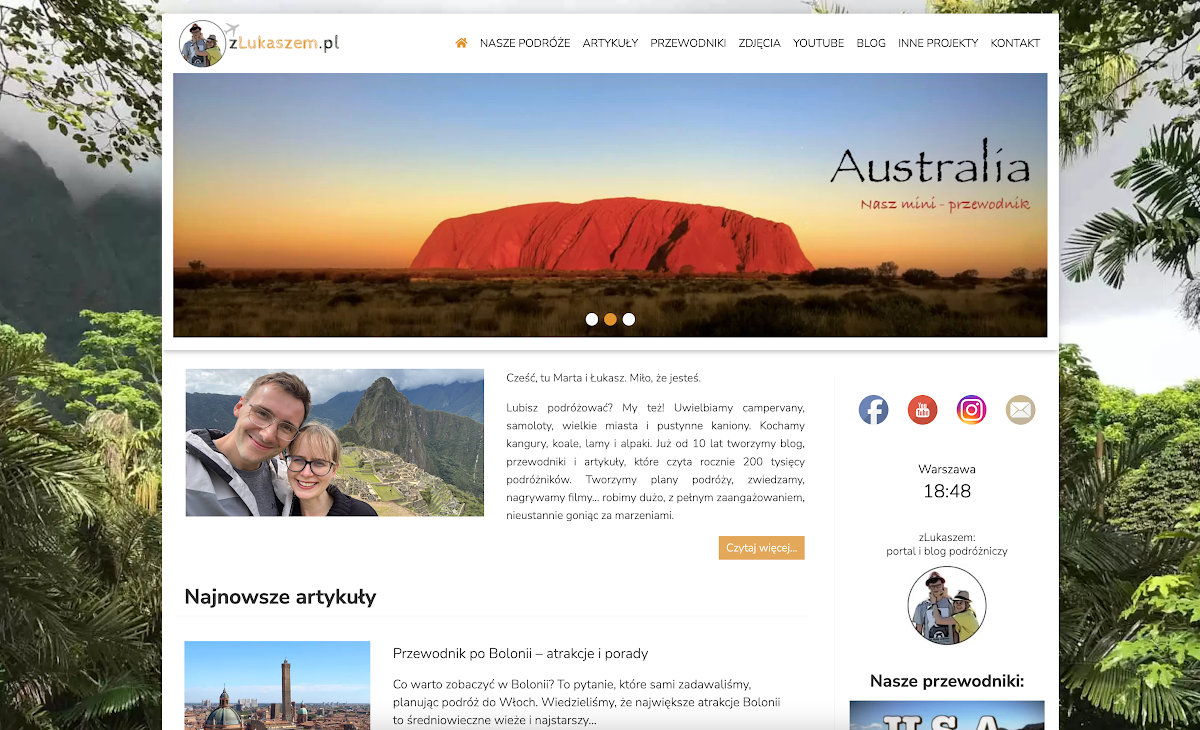
Task: Open the Artykuły menu item
Action: click(610, 43)
